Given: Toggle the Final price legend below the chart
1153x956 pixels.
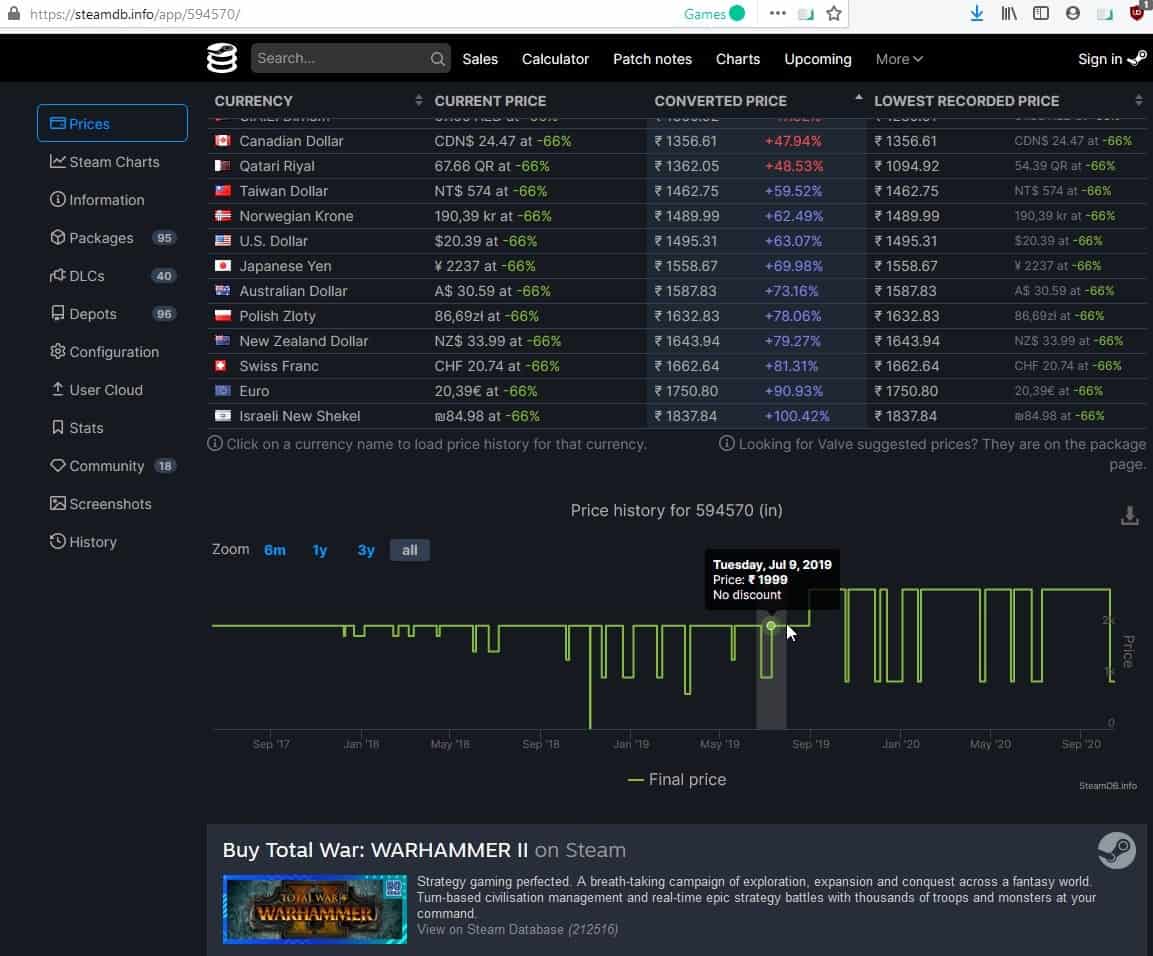Looking at the screenshot, I should point(676,779).
